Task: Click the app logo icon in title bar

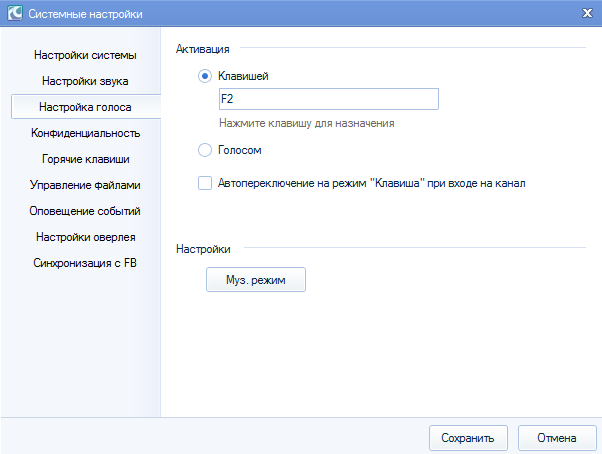Action: tap(15, 13)
